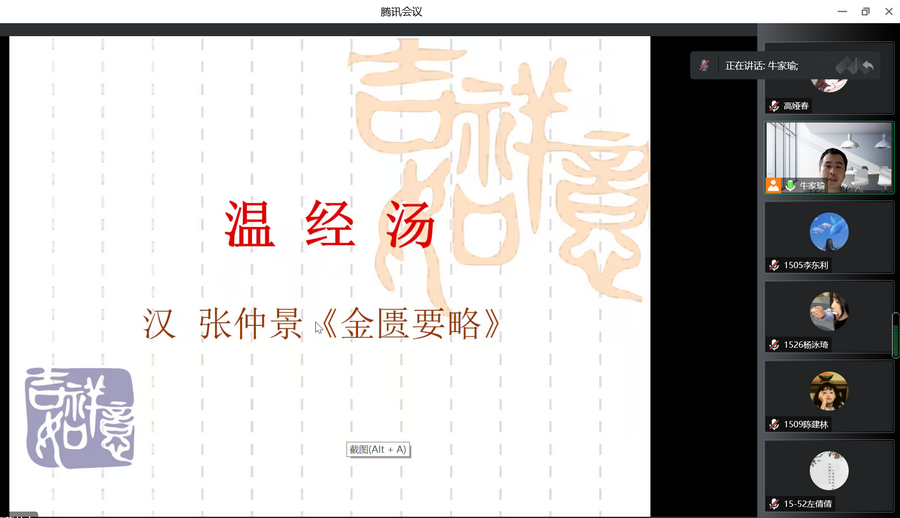Click the participant list scrollbar thumb
This screenshot has width=900, height=518.
[895, 335]
